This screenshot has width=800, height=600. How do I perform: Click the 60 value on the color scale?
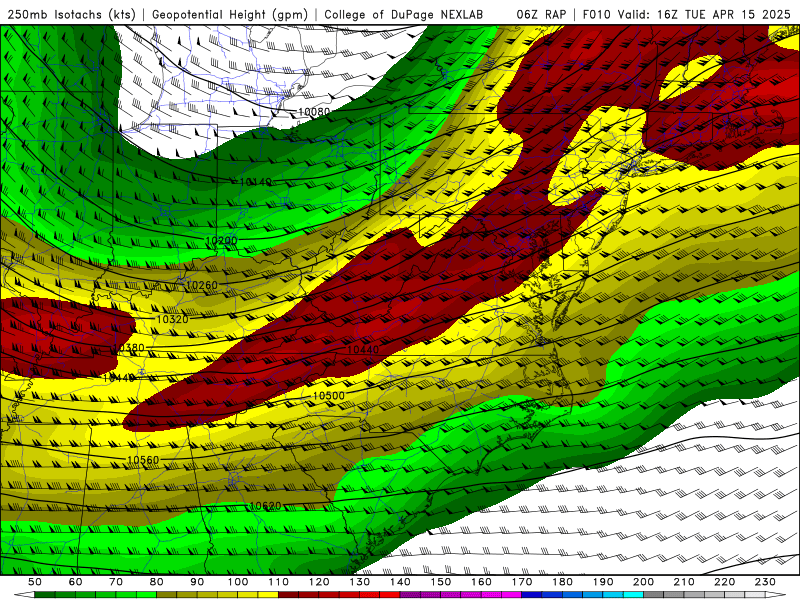(76, 582)
